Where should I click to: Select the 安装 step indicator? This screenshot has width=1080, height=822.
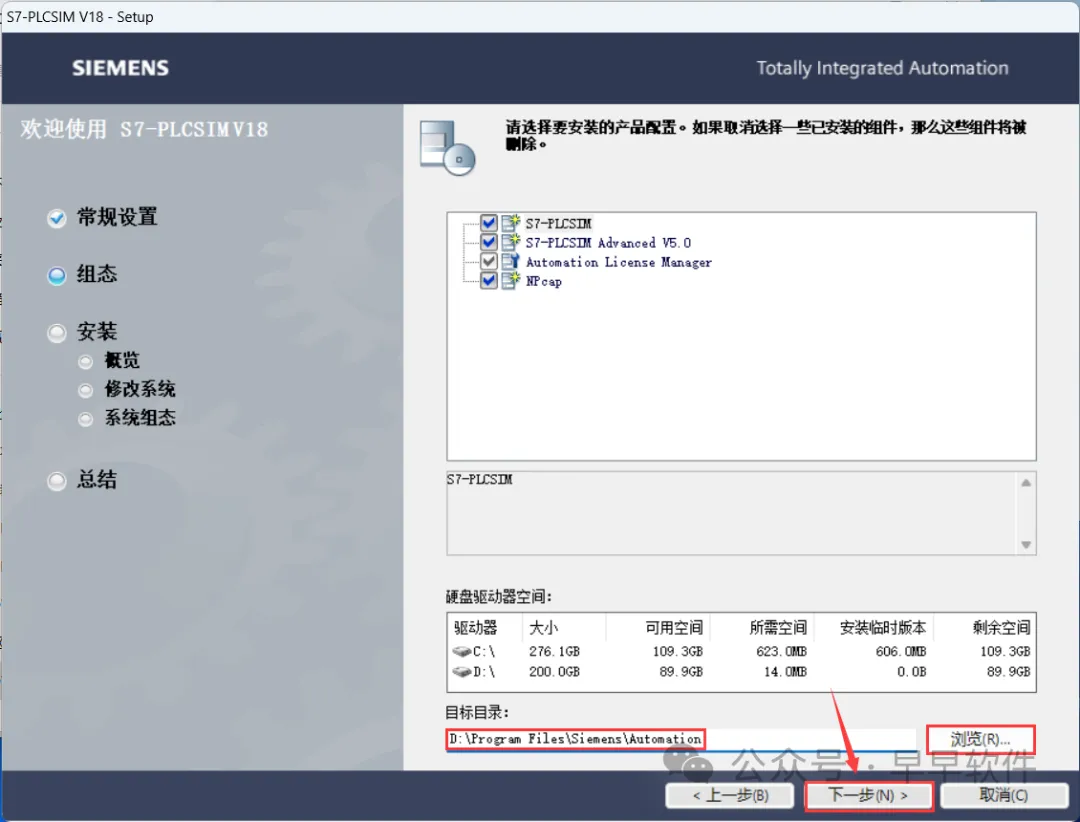pyautogui.click(x=56, y=333)
